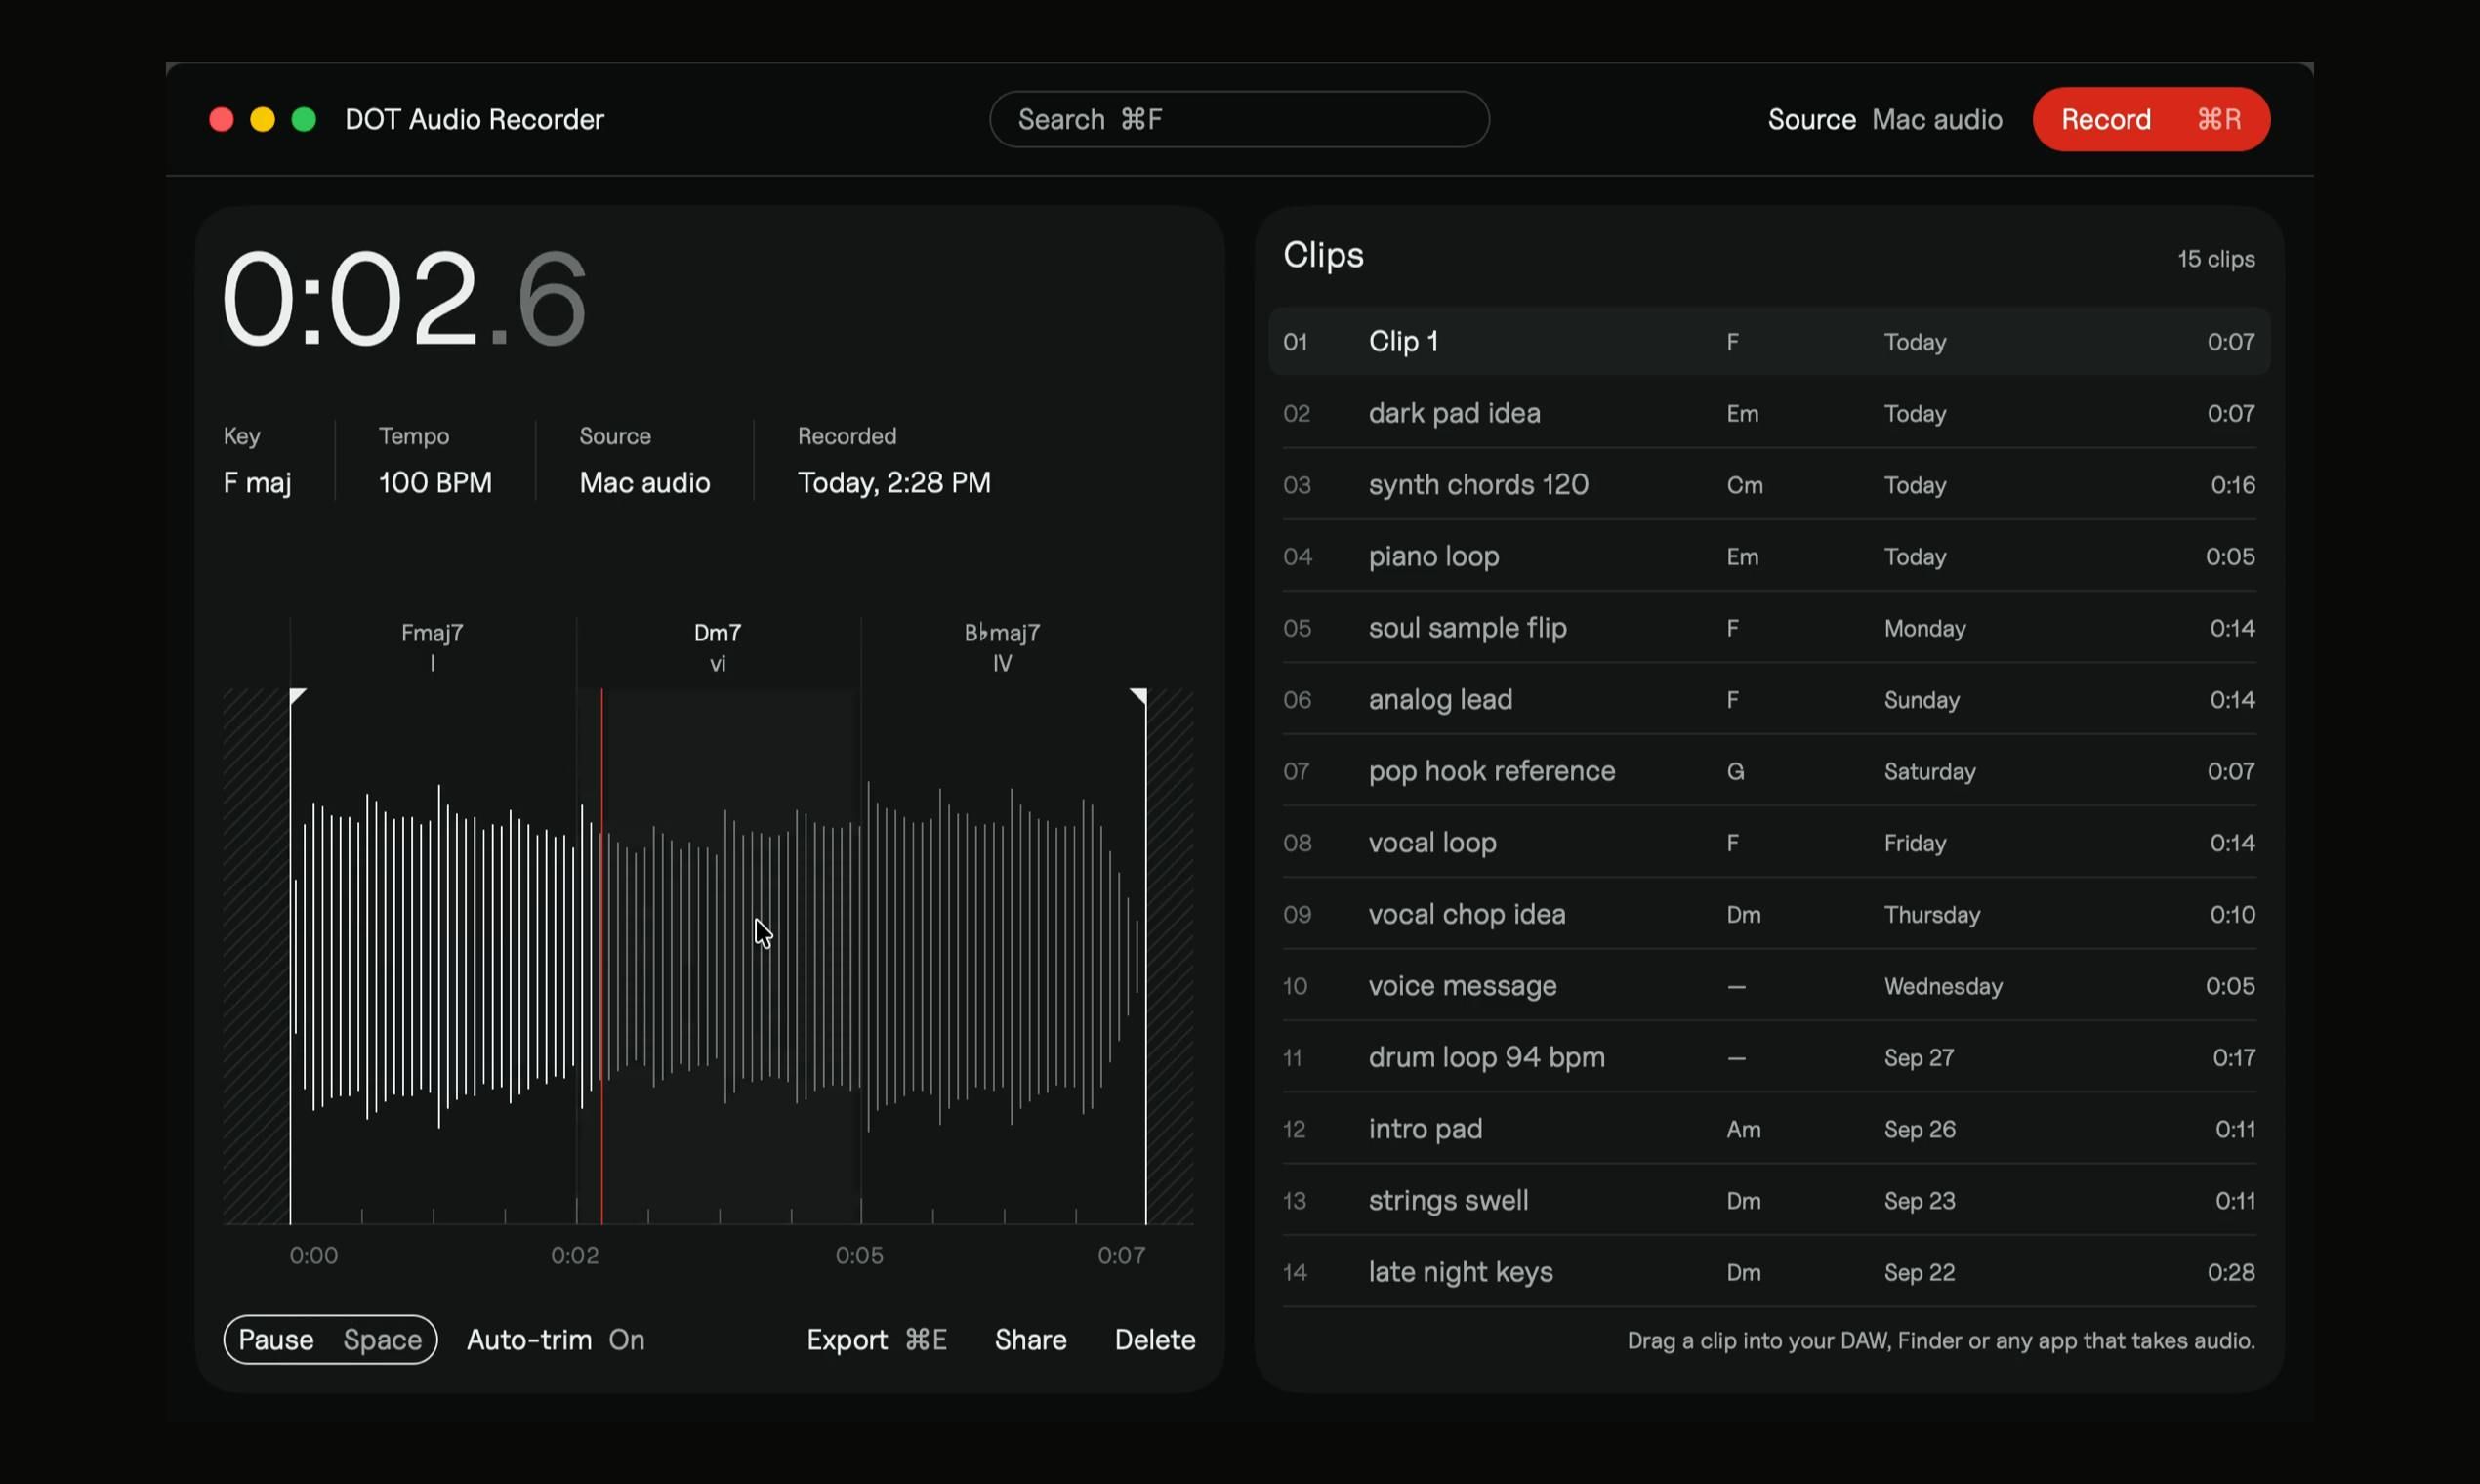
Task: Select the soul sample flip clip
Action: click(1769, 628)
